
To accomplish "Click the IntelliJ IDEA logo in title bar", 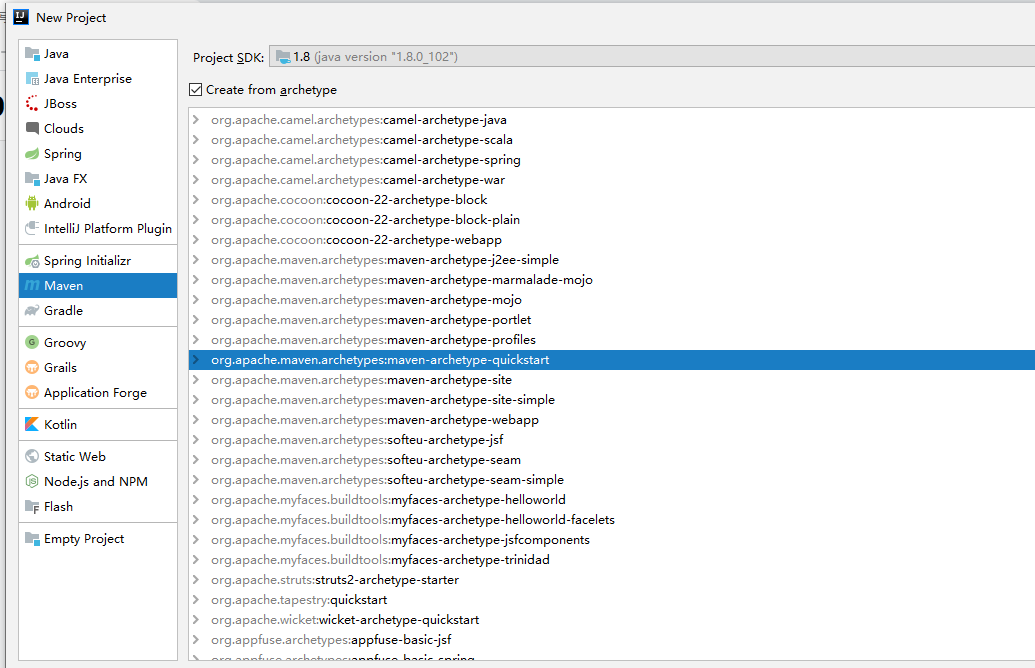I will (x=21, y=17).
